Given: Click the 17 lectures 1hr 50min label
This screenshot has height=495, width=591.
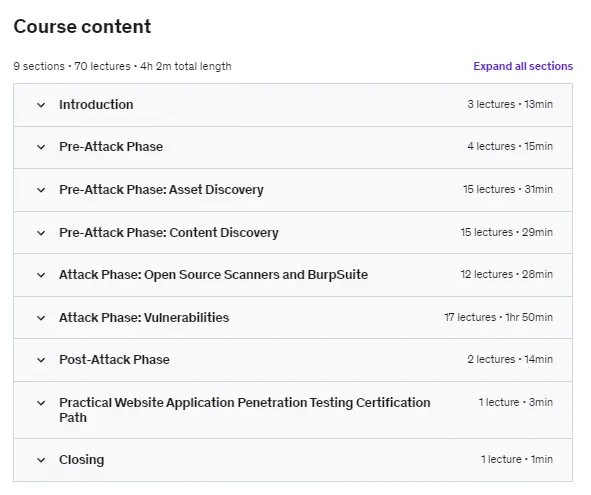Looking at the screenshot, I should coord(498,317).
